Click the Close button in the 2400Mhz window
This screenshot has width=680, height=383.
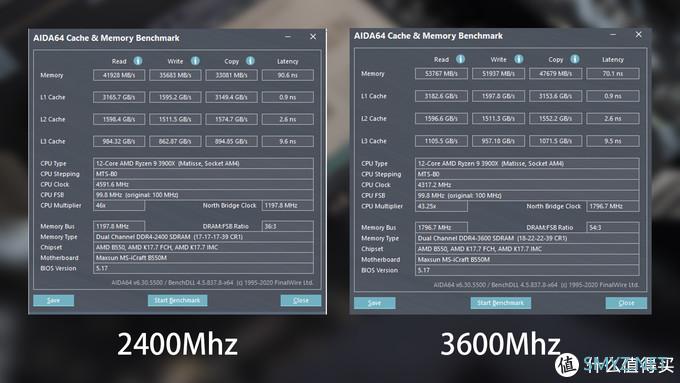301,300
